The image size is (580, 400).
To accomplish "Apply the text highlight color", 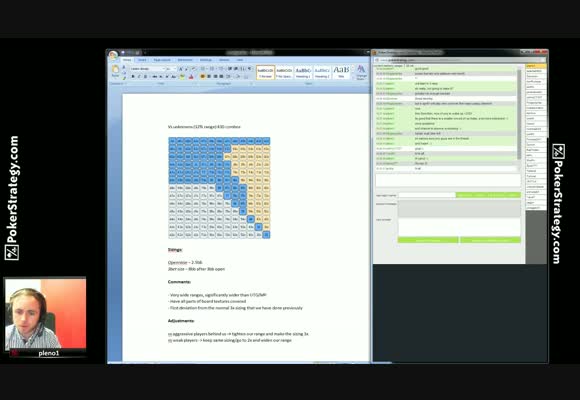I will click(182, 77).
